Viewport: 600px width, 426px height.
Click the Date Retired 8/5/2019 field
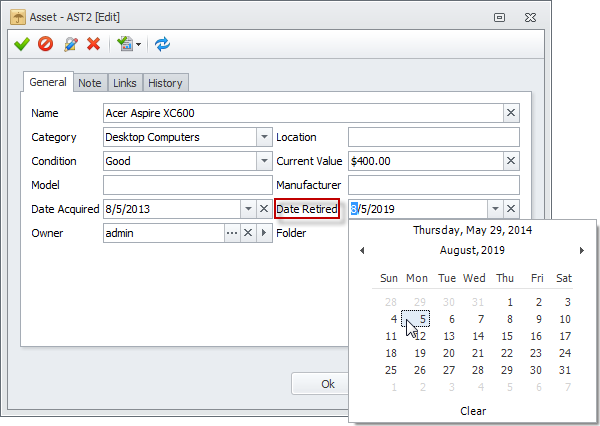418,209
